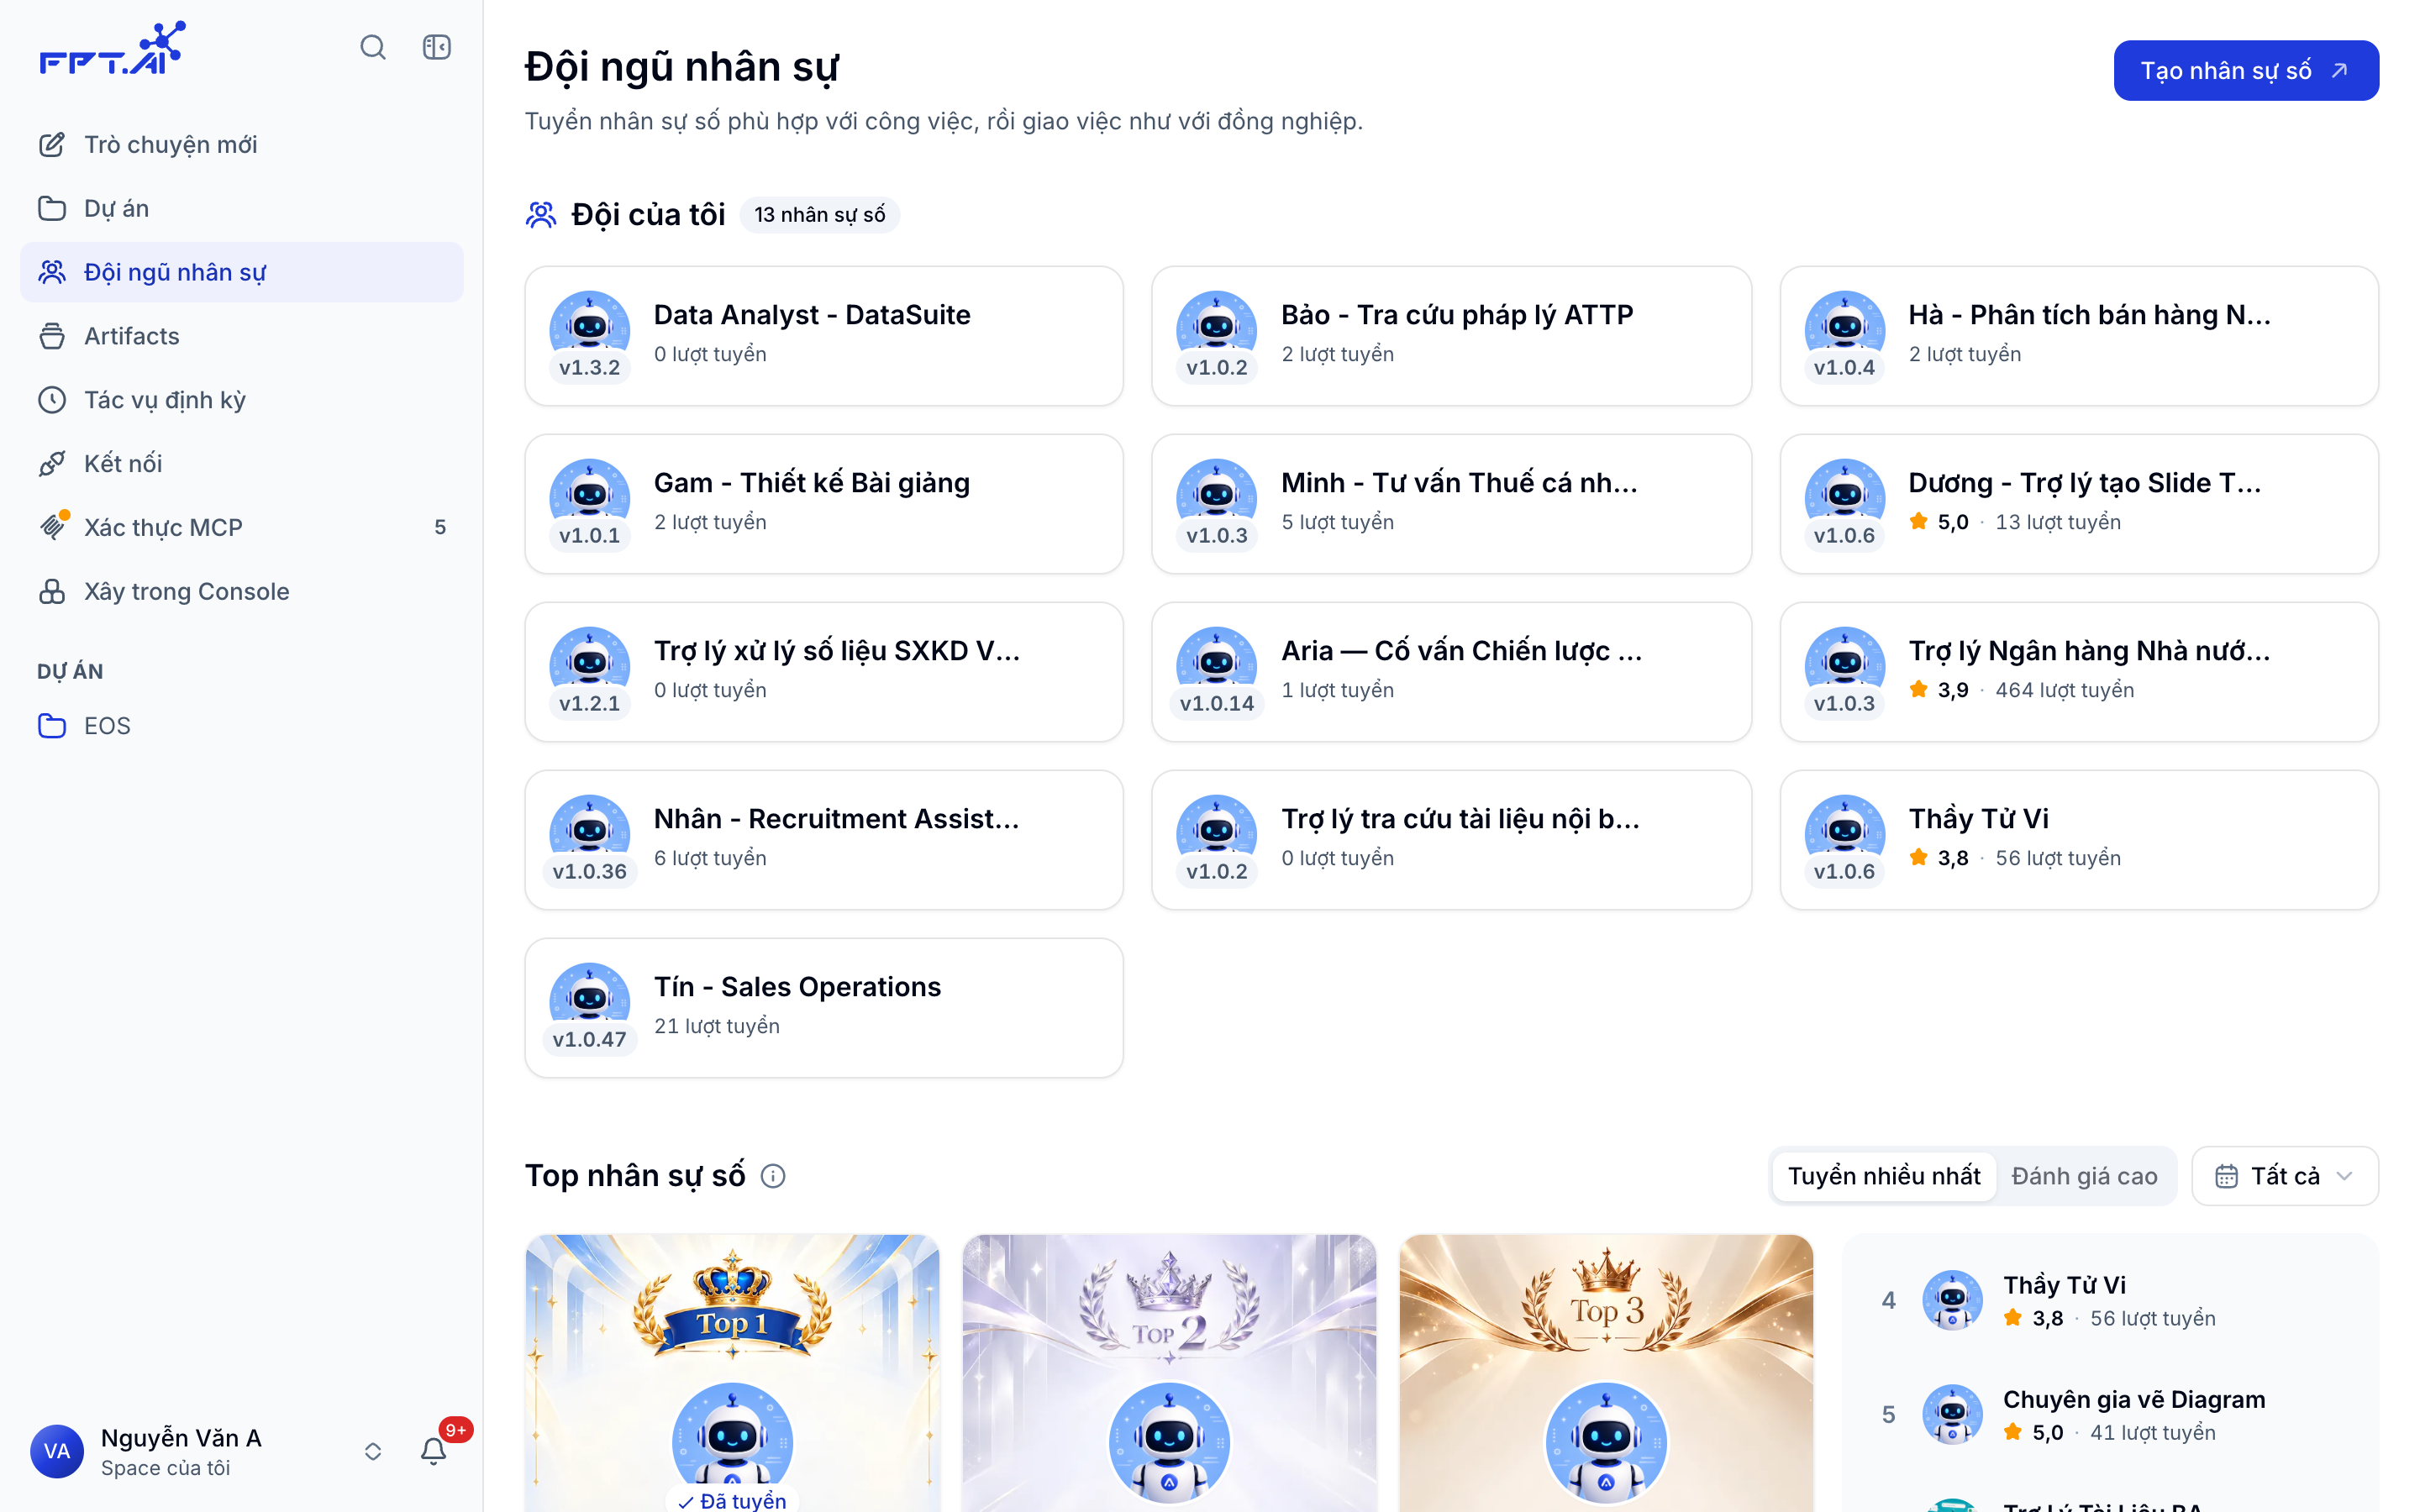Image resolution: width=2420 pixels, height=1512 pixels.
Task: Select Đội ngũ nhân sự sidebar item
Action: pyautogui.click(x=242, y=272)
